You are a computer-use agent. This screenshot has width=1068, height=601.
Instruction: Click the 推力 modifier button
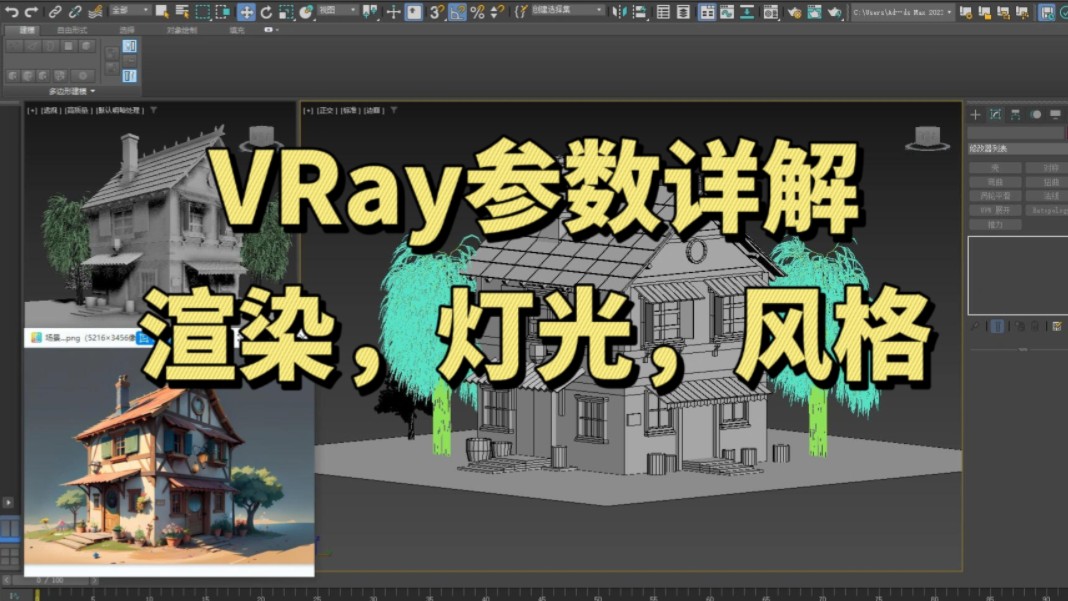pos(995,225)
